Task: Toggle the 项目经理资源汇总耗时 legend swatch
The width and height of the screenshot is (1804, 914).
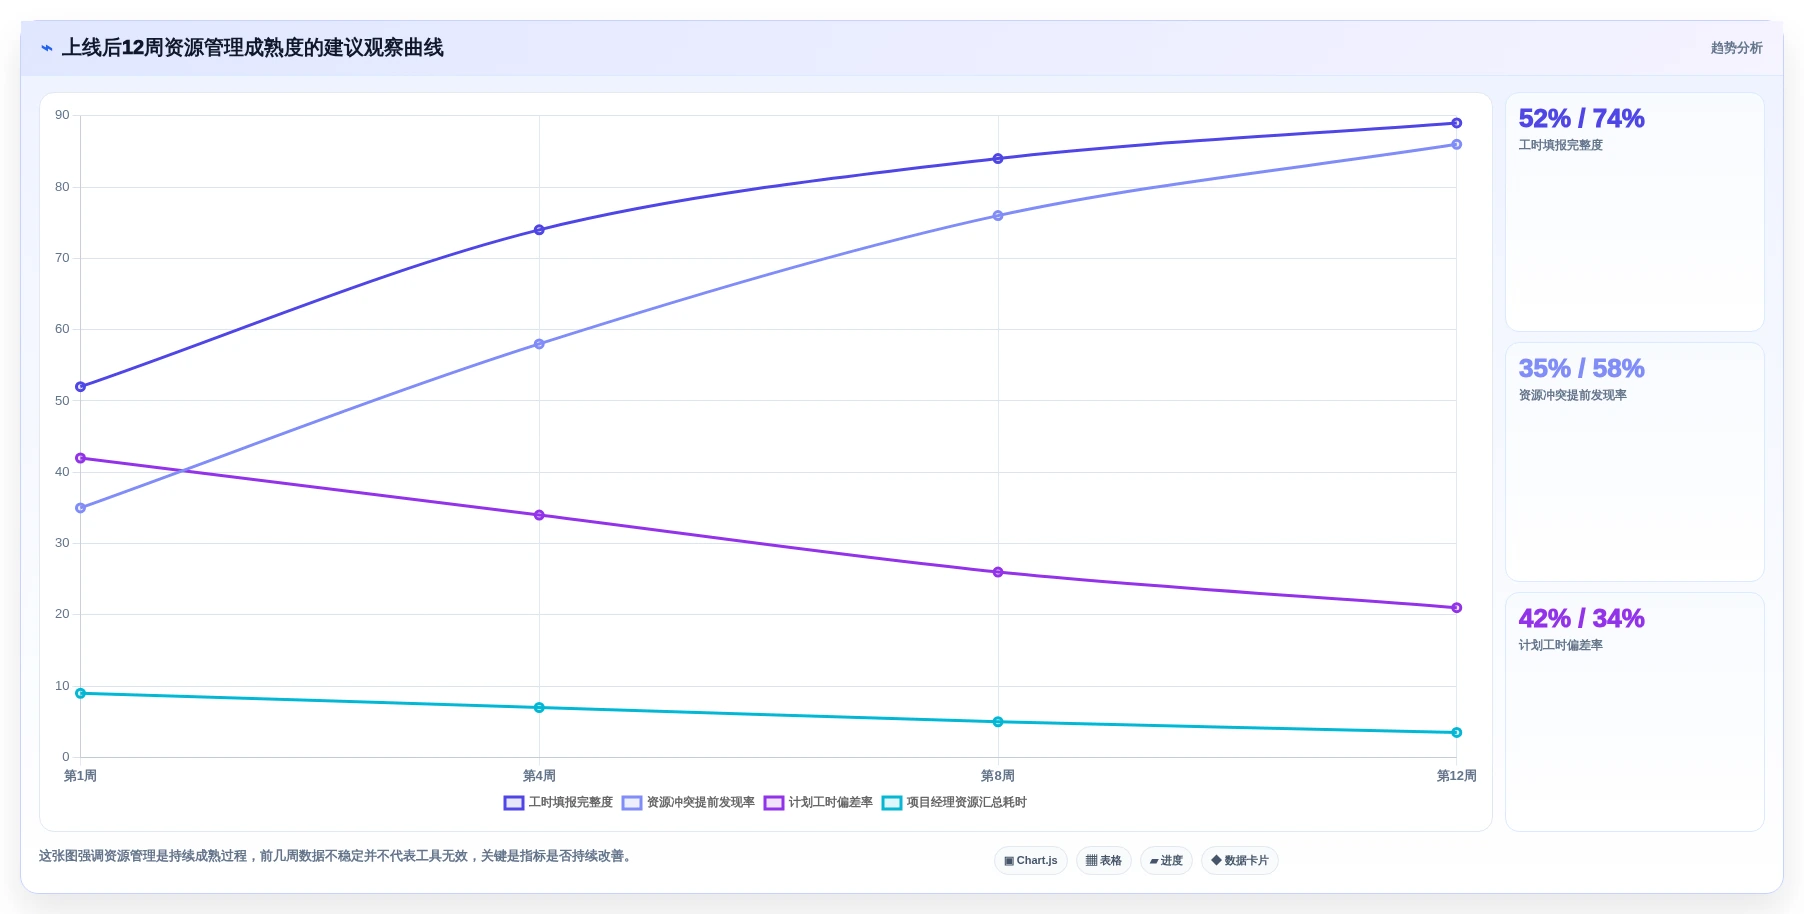Action: [892, 803]
